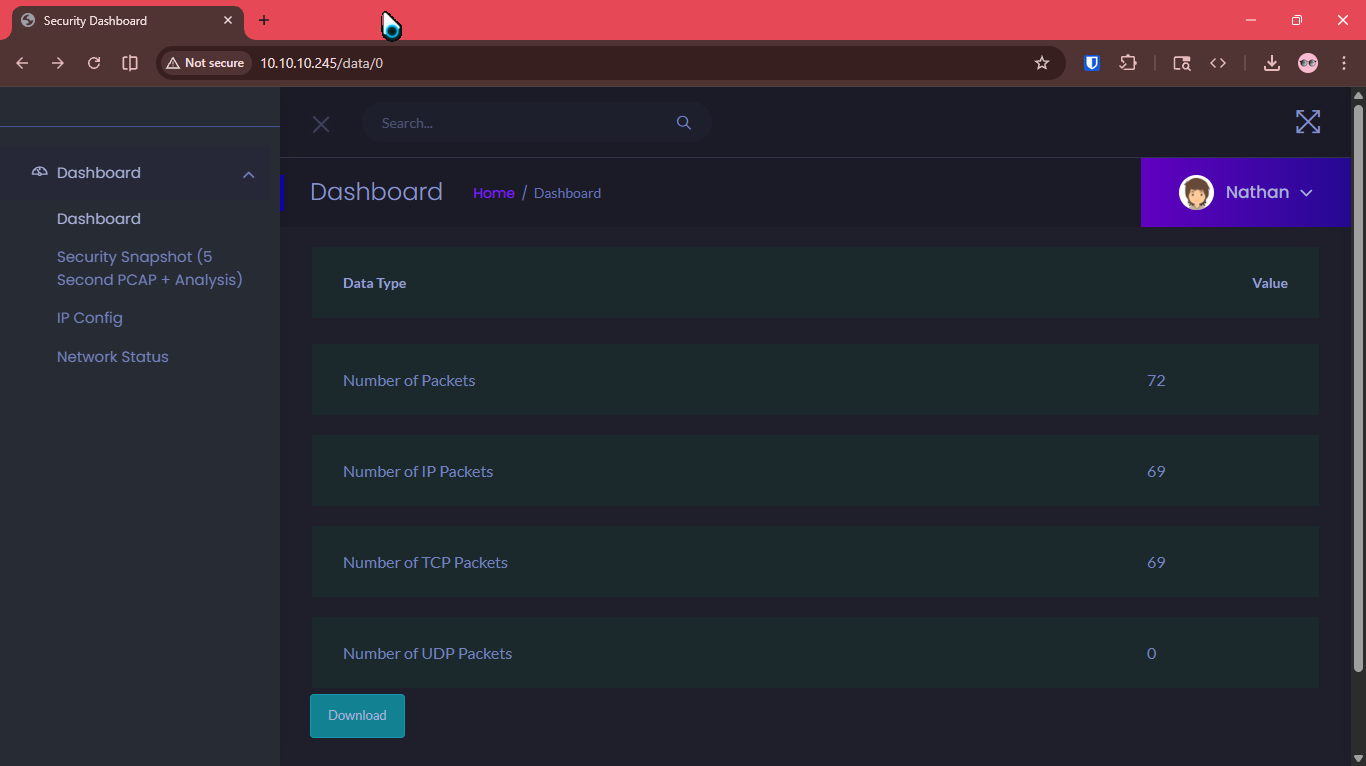The image size is (1366, 766).
Task: Reload the page
Action: [x=94, y=63]
